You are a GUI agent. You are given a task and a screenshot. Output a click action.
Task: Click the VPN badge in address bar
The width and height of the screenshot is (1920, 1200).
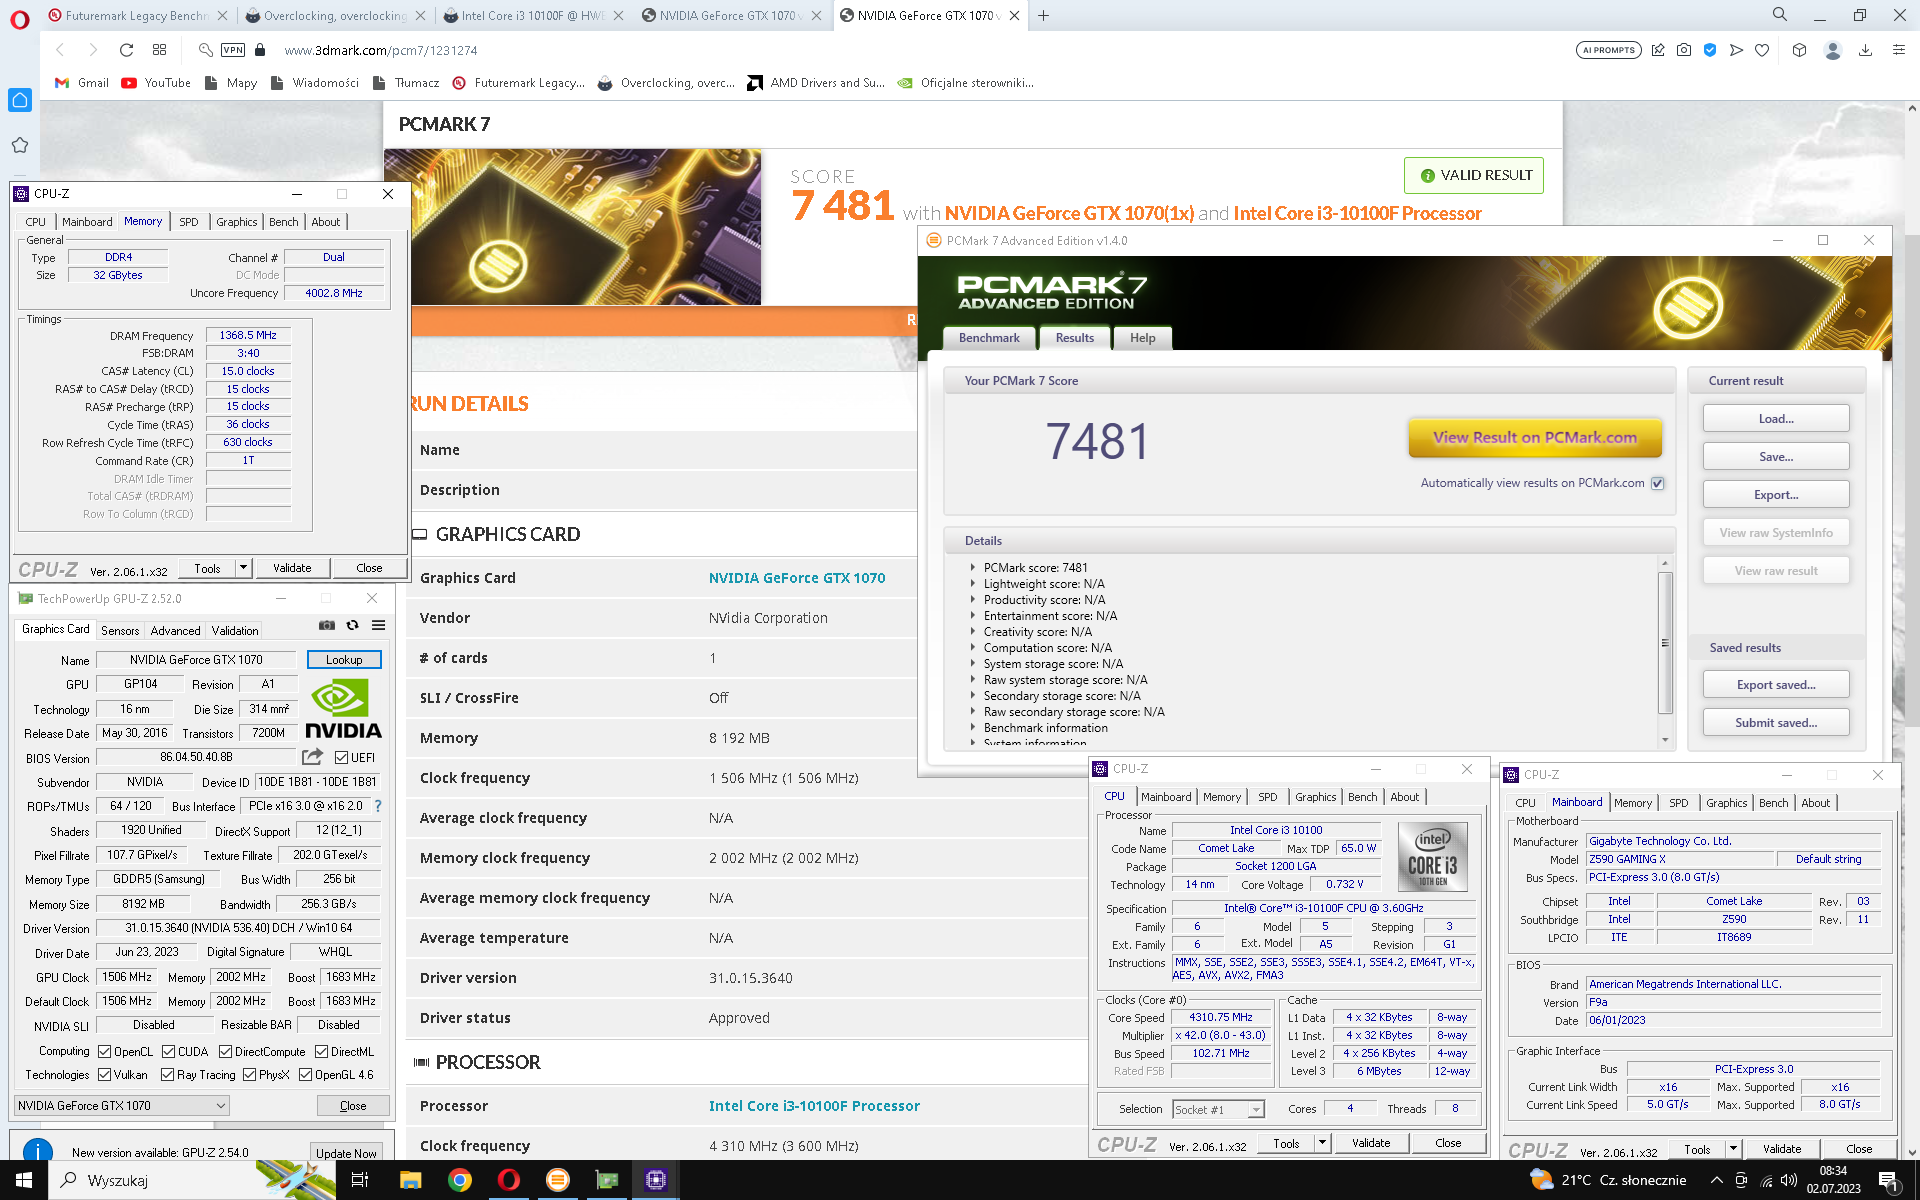[x=233, y=50]
